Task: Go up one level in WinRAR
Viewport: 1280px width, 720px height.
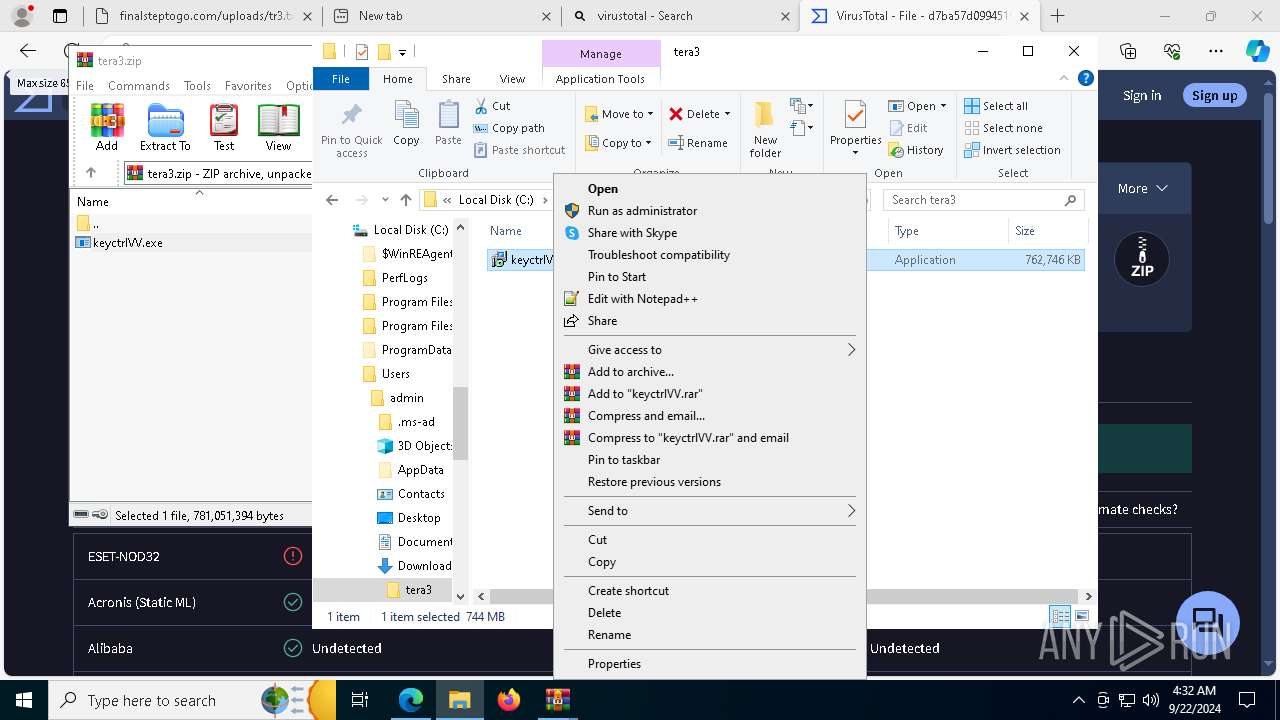Action: tap(91, 173)
